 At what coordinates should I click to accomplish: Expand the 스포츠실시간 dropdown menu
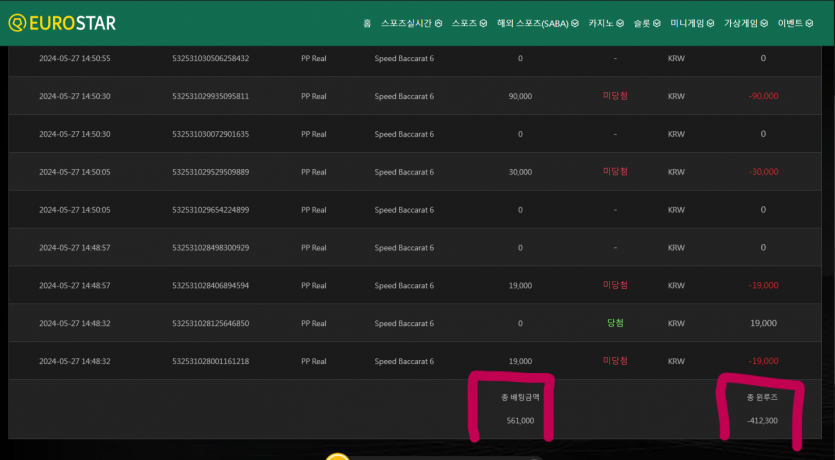[412, 23]
